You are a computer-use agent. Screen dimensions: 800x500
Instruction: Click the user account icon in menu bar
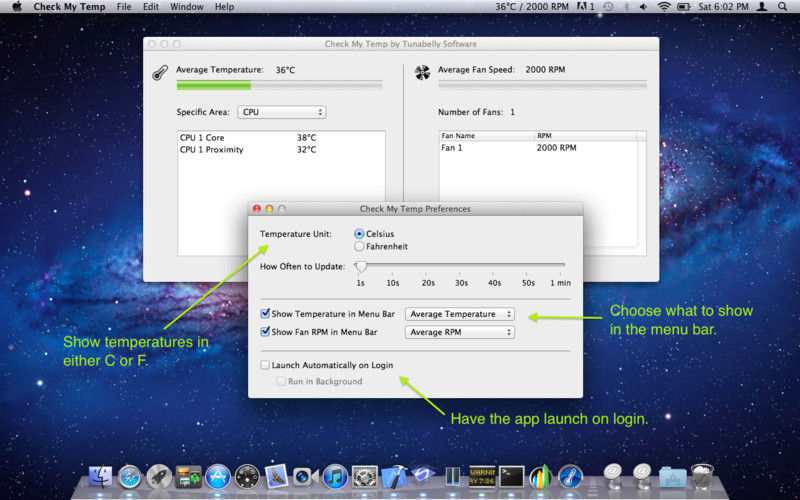pos(762,7)
